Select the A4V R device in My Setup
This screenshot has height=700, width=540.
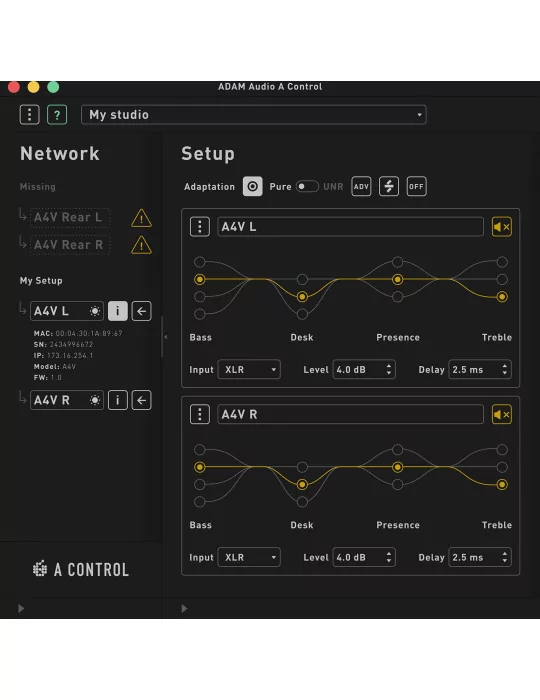pyautogui.click(x=66, y=400)
